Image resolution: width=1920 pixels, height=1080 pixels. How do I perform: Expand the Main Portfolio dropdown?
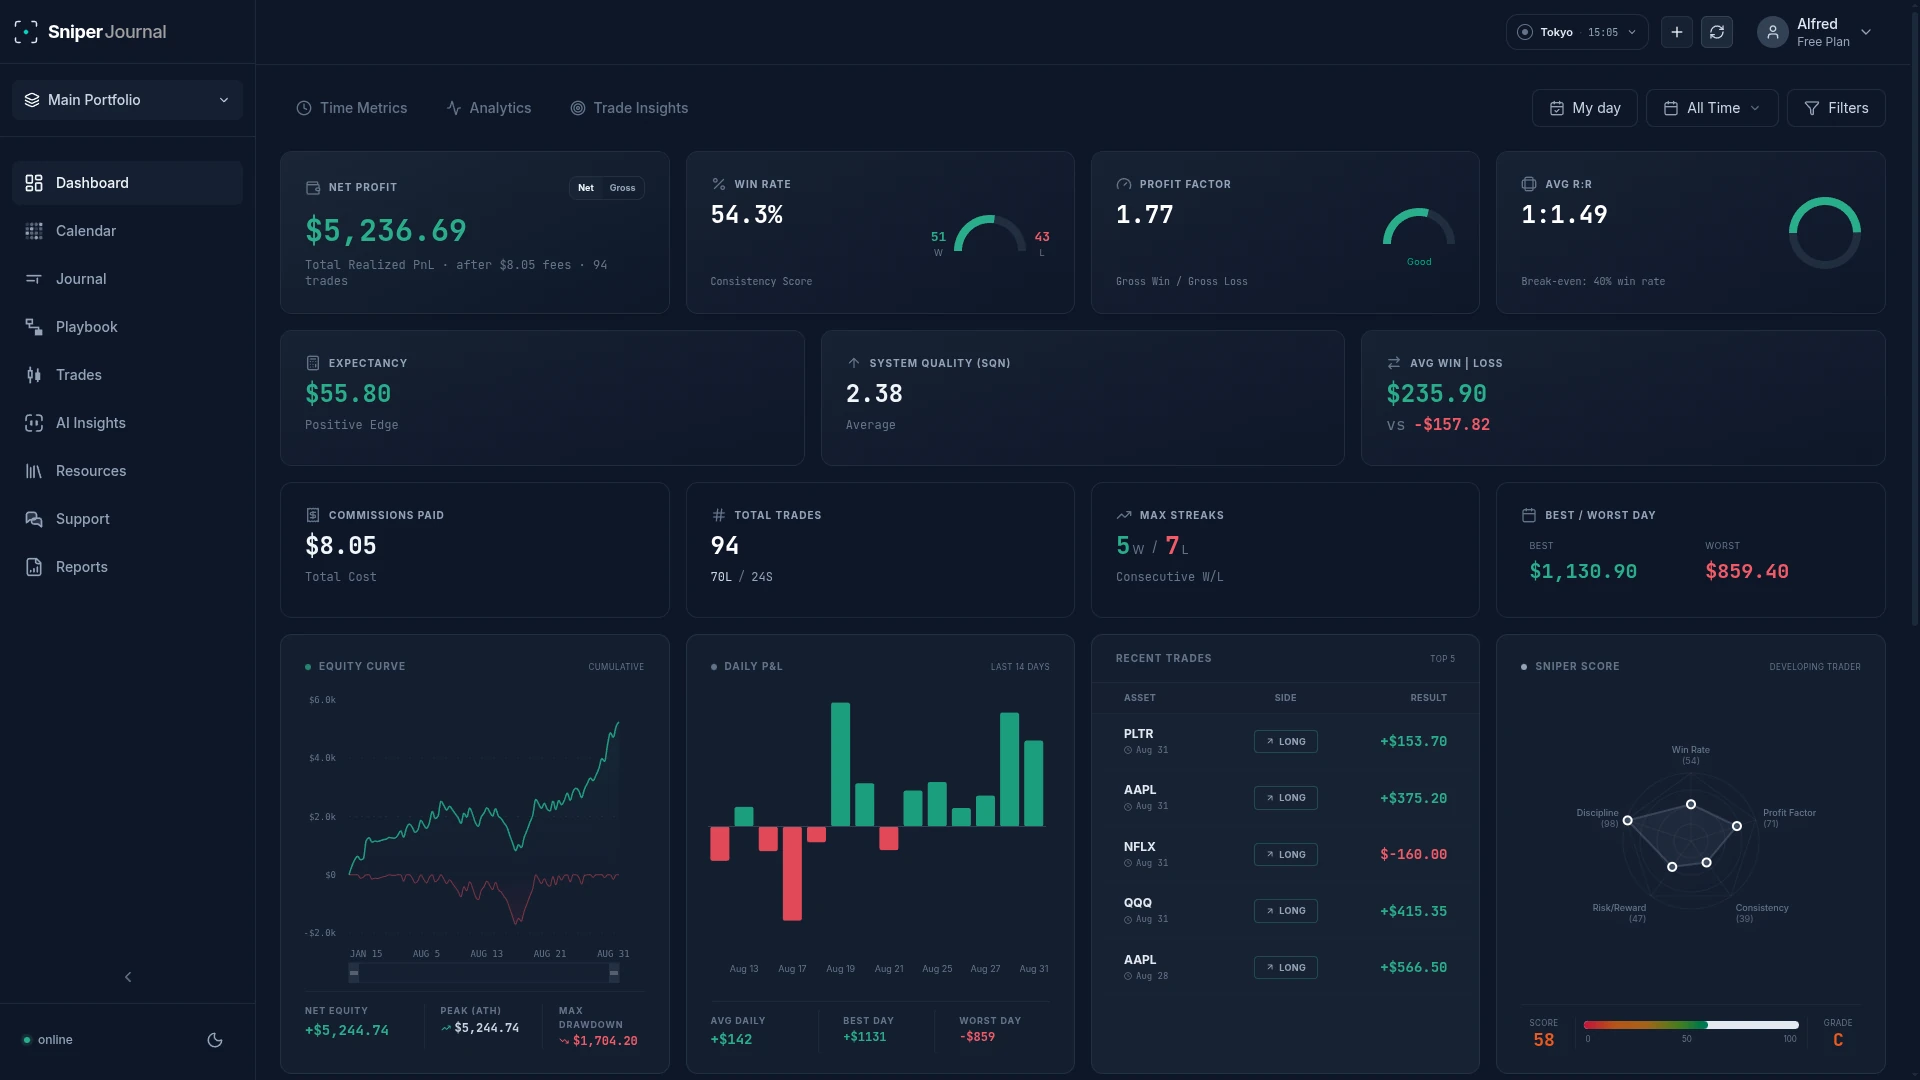(128, 100)
